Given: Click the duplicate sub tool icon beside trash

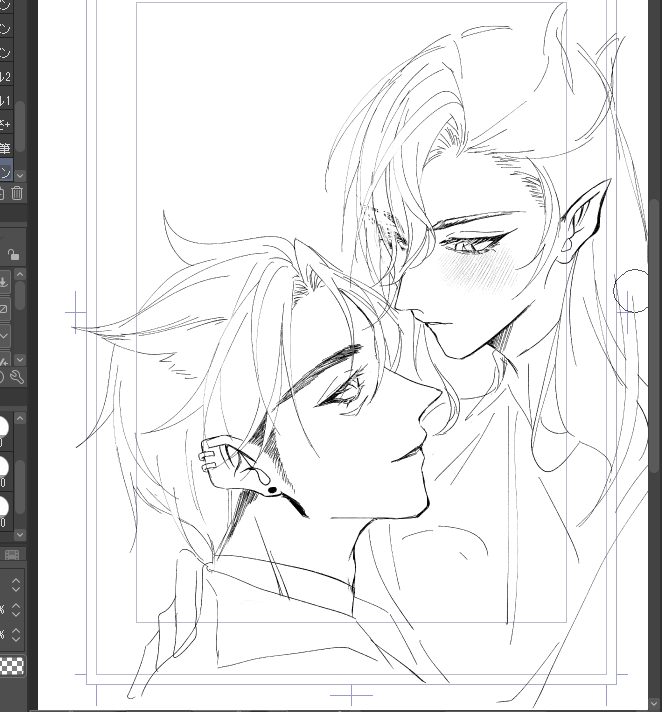Looking at the screenshot, I should point(3,193).
